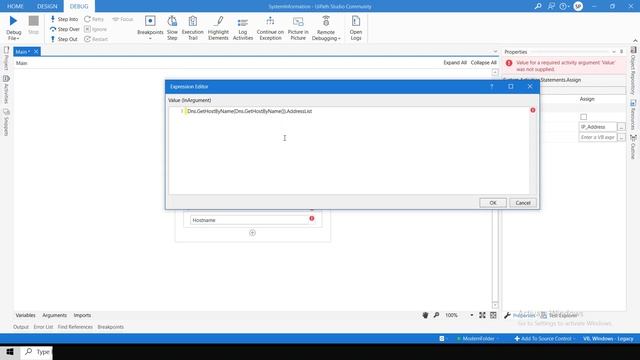This screenshot has height=360, width=640.
Task: Open the Find References tab
Action: point(75,327)
